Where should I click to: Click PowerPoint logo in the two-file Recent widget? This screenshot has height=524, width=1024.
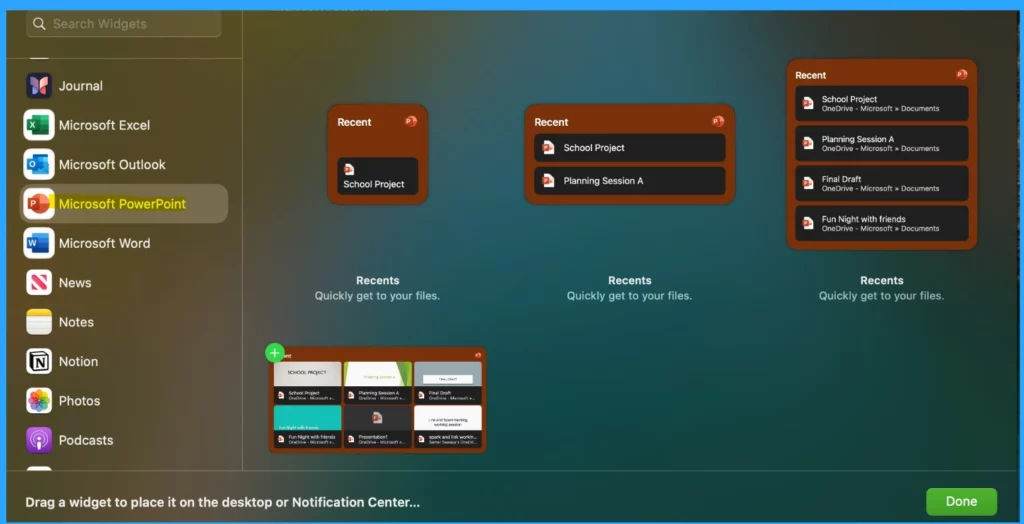(718, 121)
